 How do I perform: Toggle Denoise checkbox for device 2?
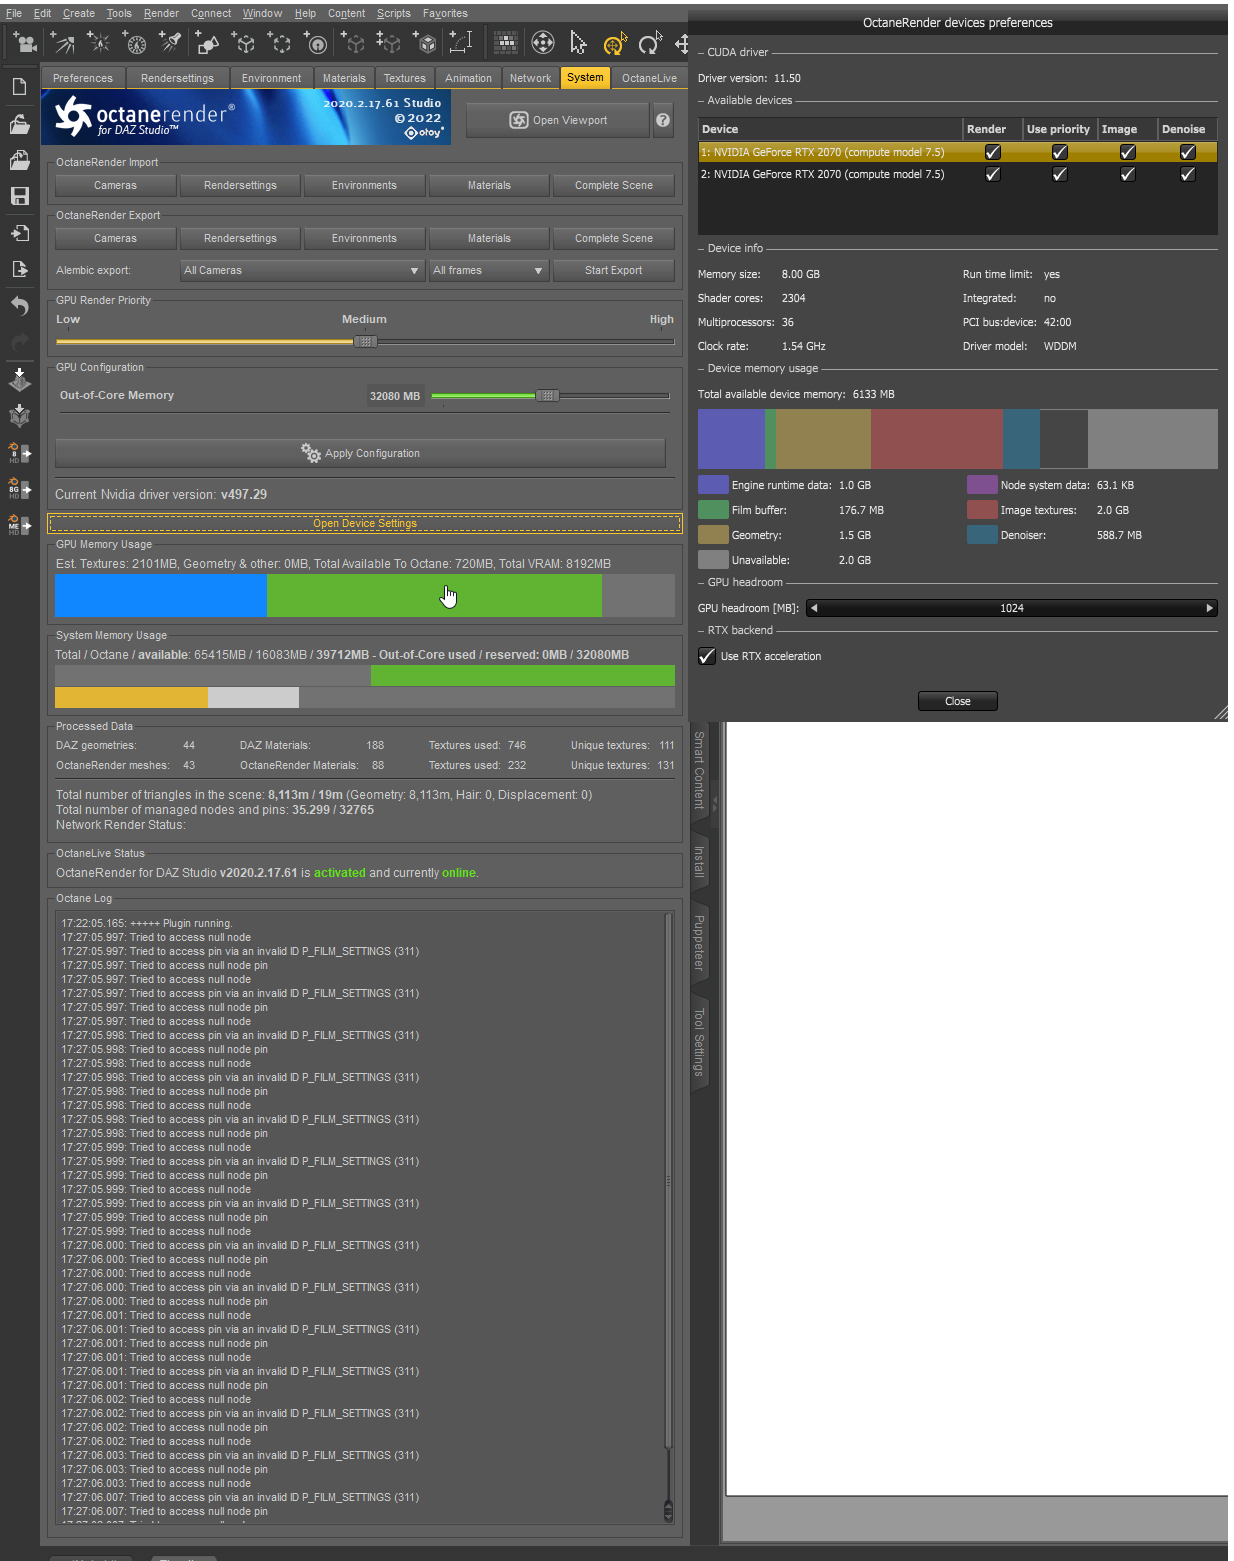tap(1188, 174)
